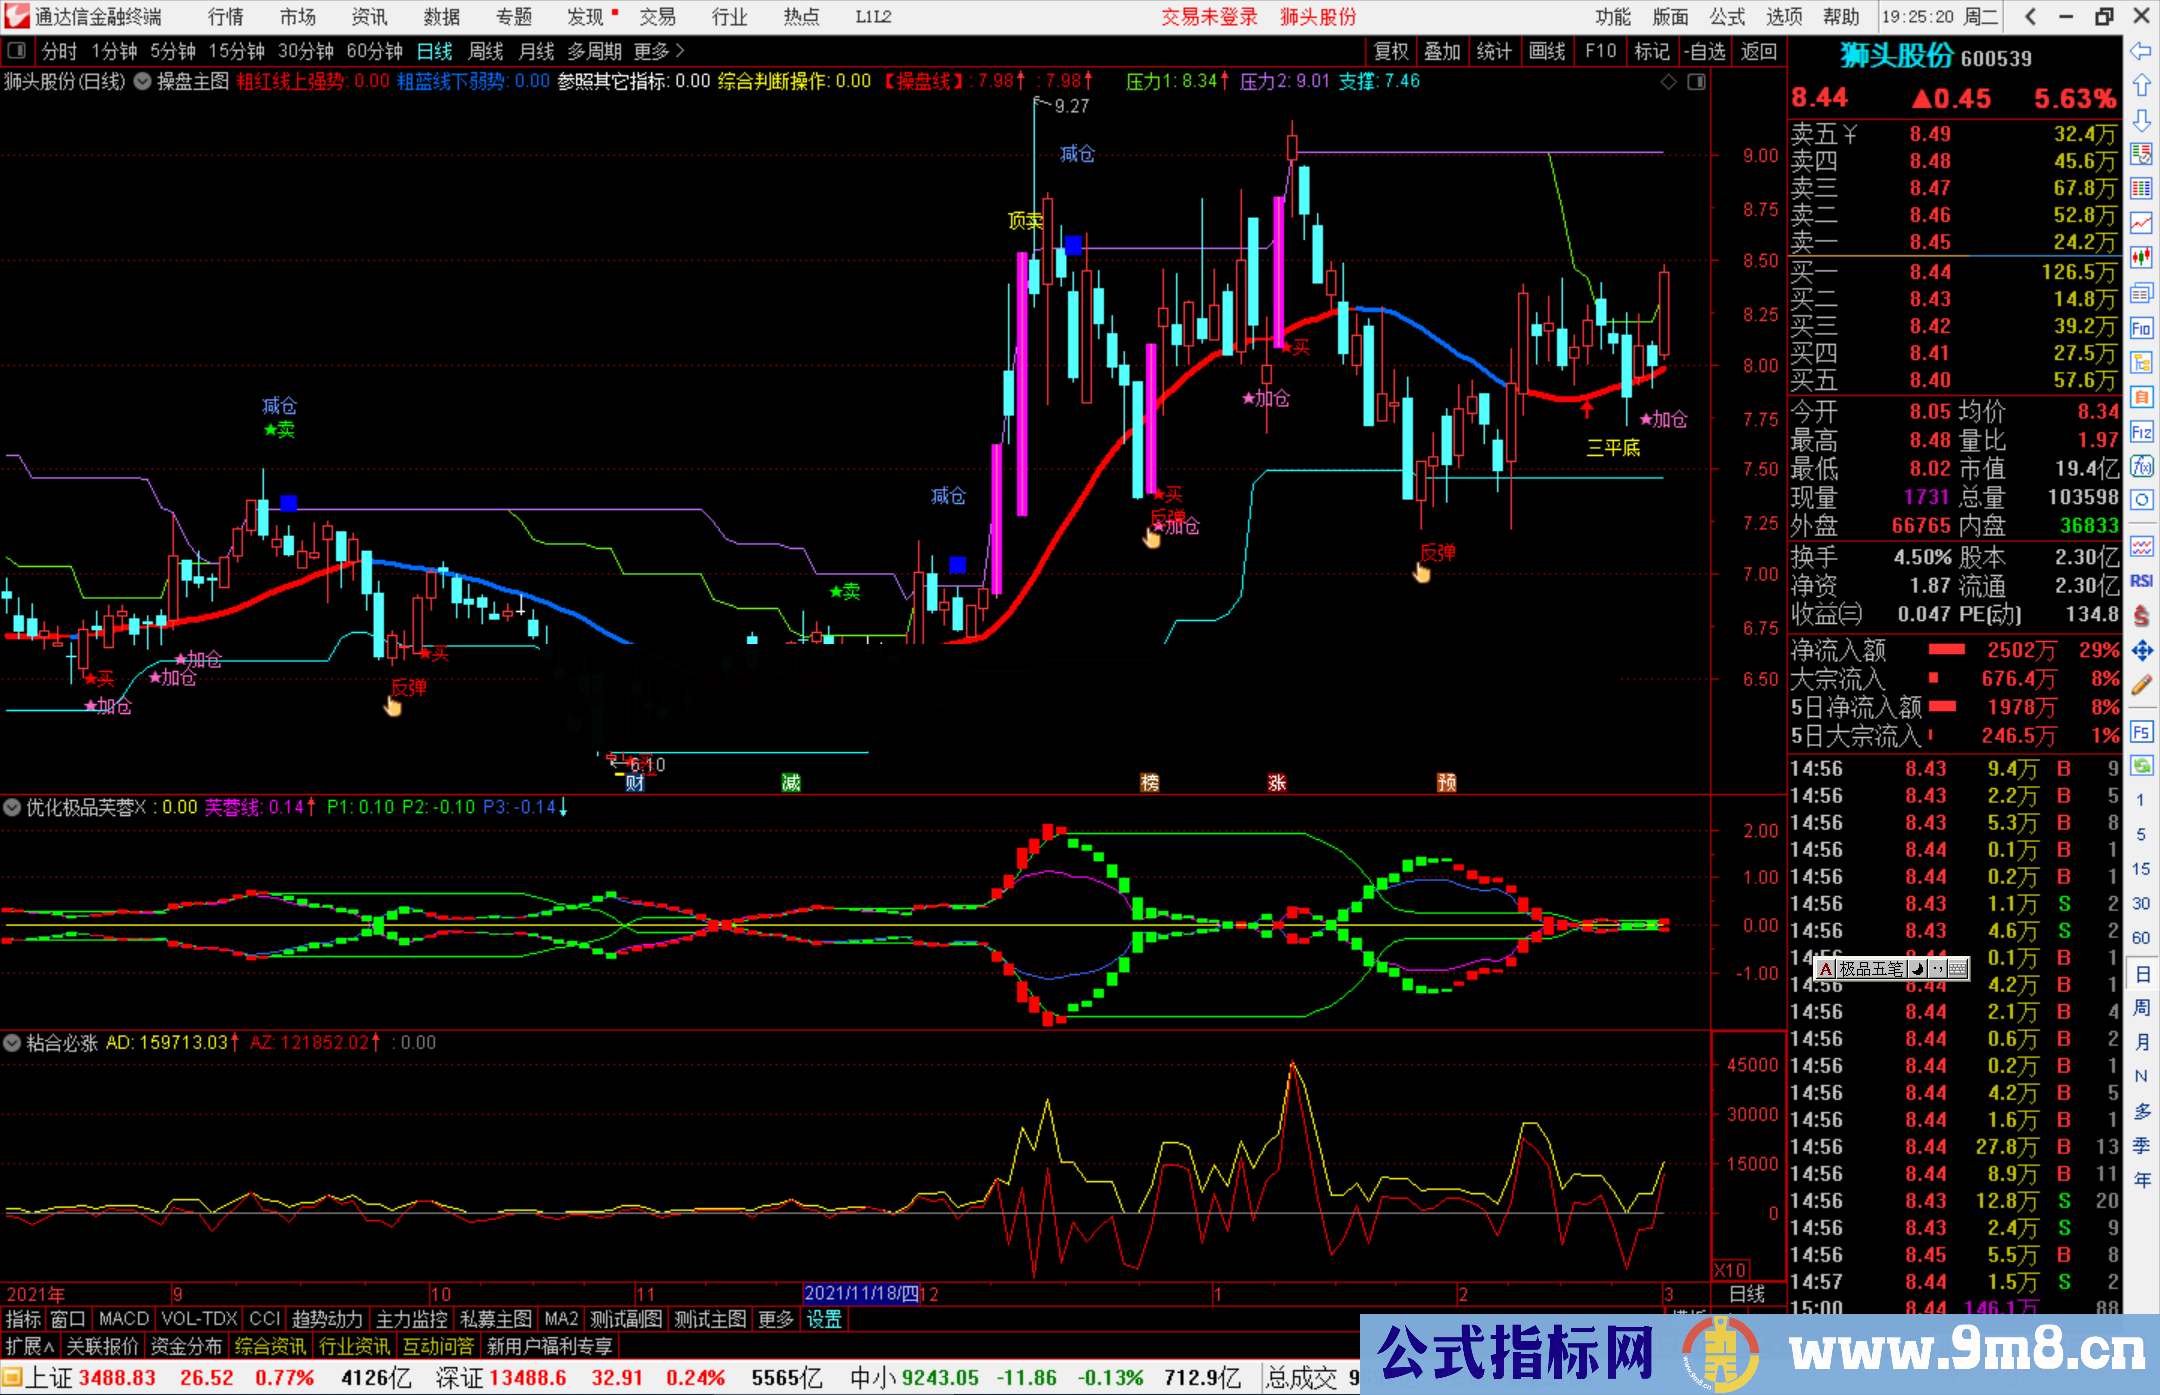Switch to the 周线 period tab
This screenshot has height=1395, width=2160.
486,51
